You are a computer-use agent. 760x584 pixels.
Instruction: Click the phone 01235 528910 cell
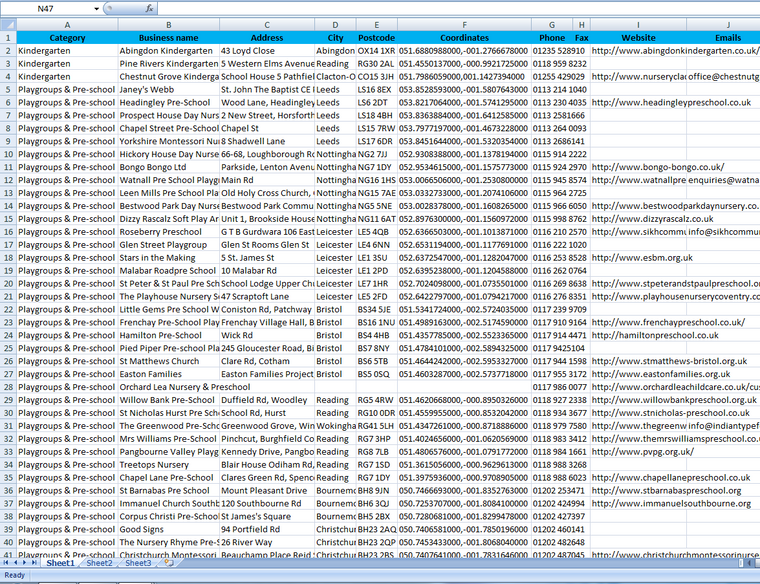tap(559, 51)
